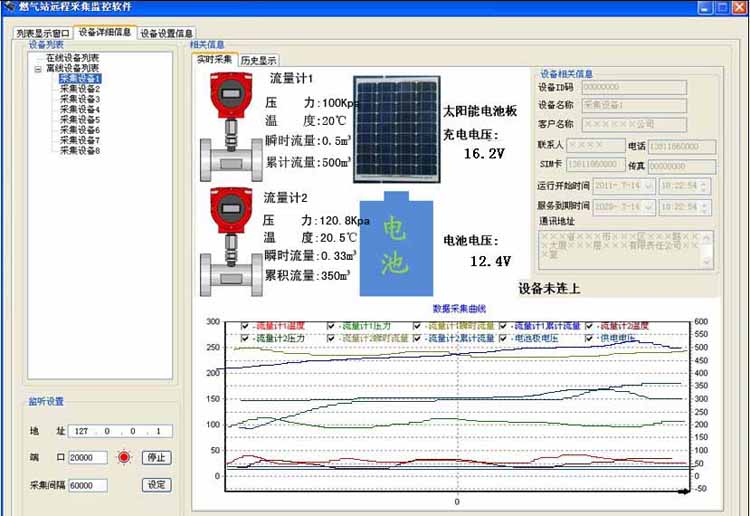
Task: Close the monitoring software window
Action: coord(739,8)
